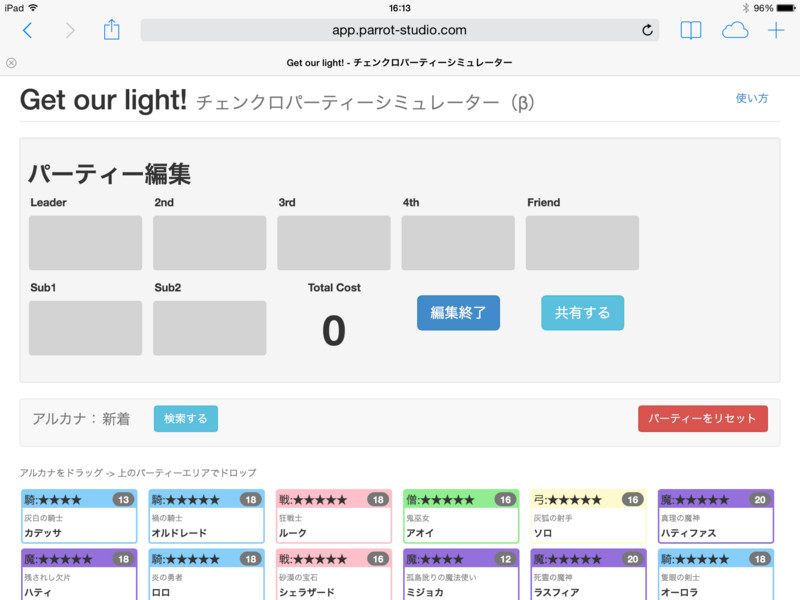The width and height of the screenshot is (800, 600).
Task: Tap the Bluetooth icon in status bar
Action: 745,8
